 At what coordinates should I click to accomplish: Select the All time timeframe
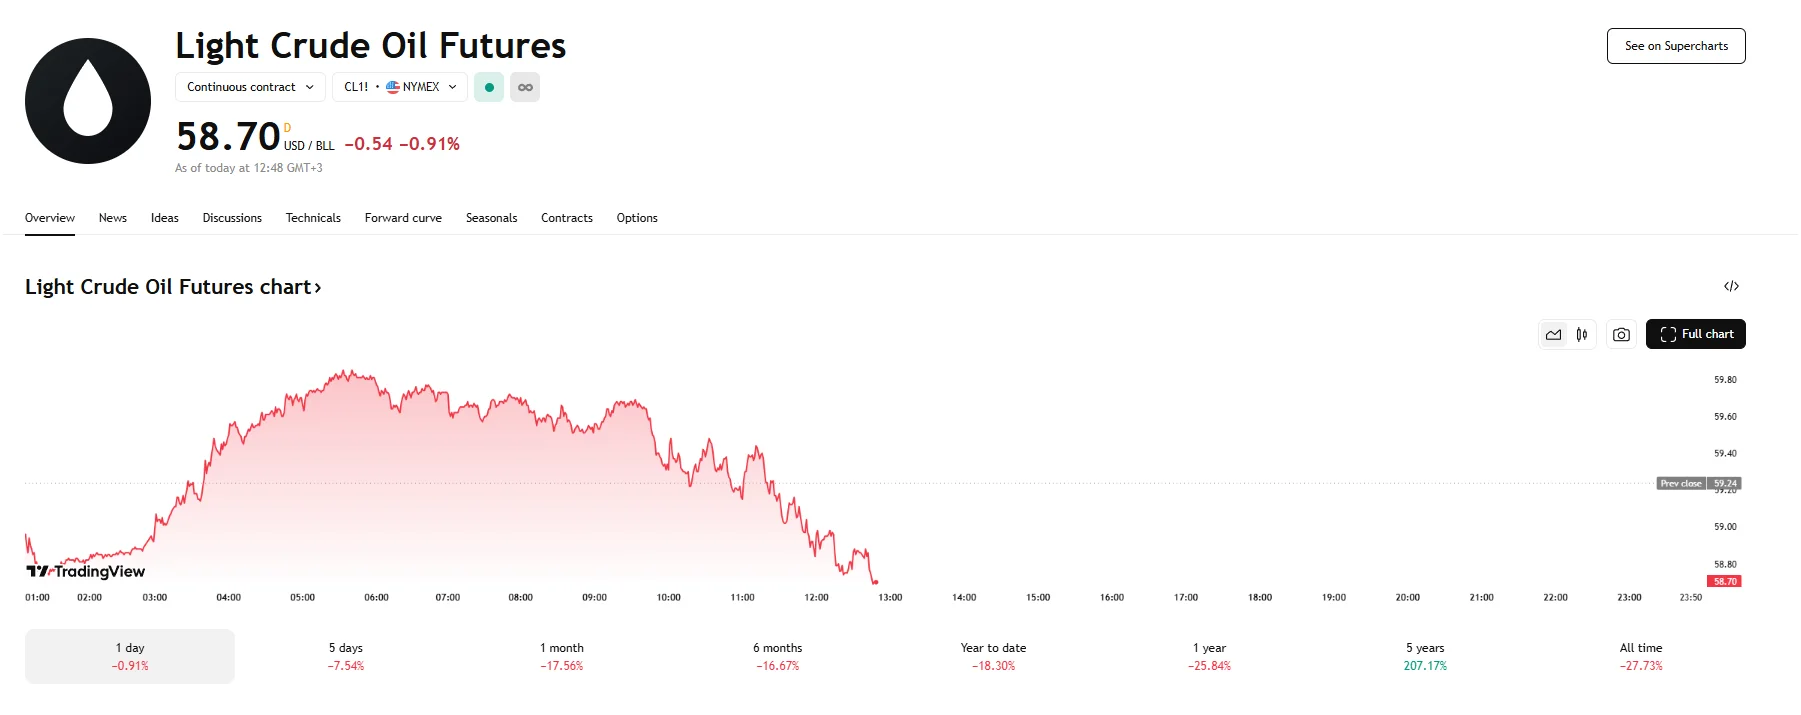[1639, 656]
